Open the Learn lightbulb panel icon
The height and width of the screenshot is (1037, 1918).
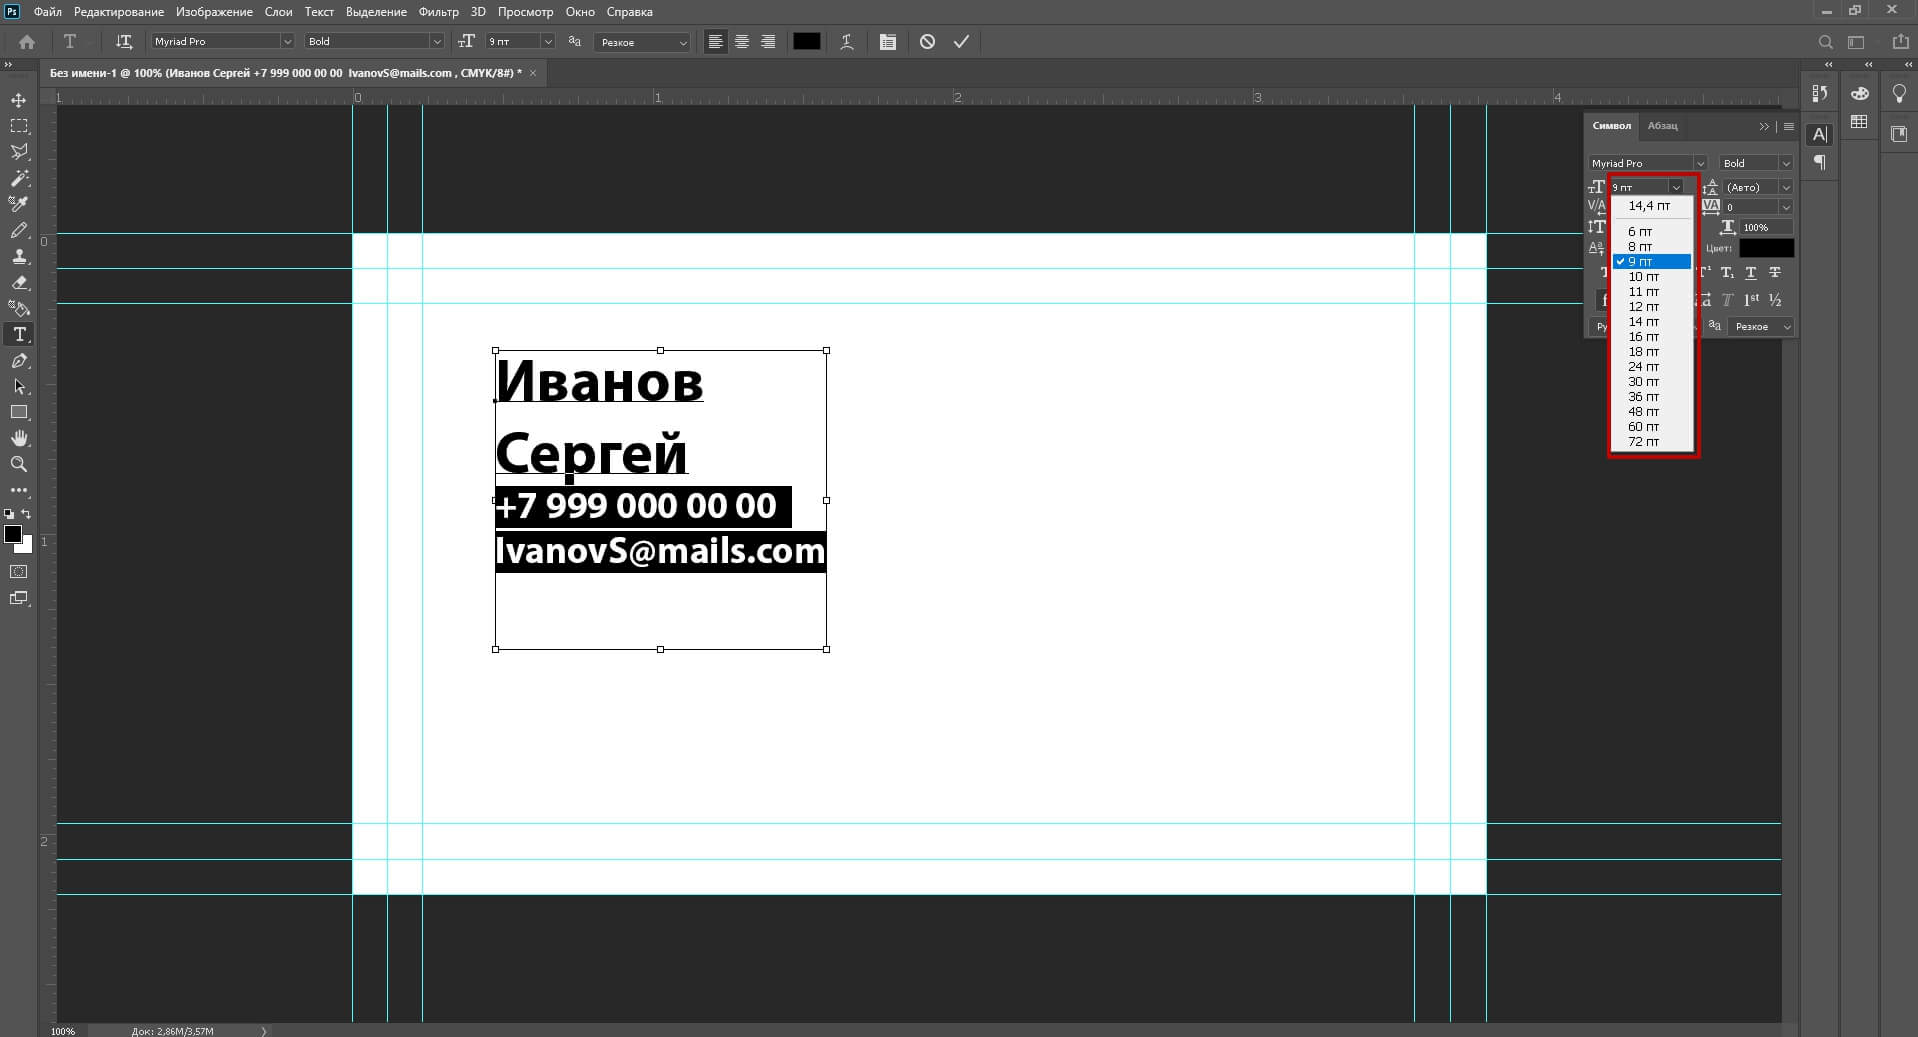tap(1899, 93)
